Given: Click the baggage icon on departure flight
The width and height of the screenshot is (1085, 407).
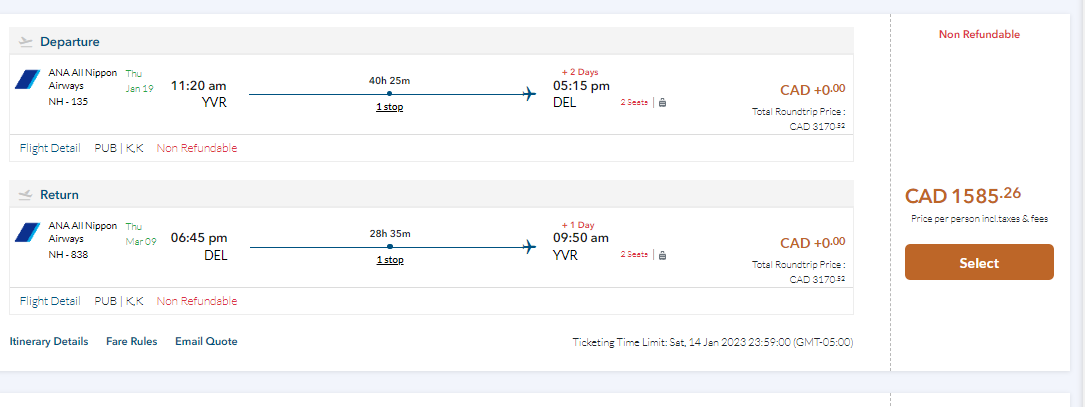Looking at the screenshot, I should [x=662, y=102].
